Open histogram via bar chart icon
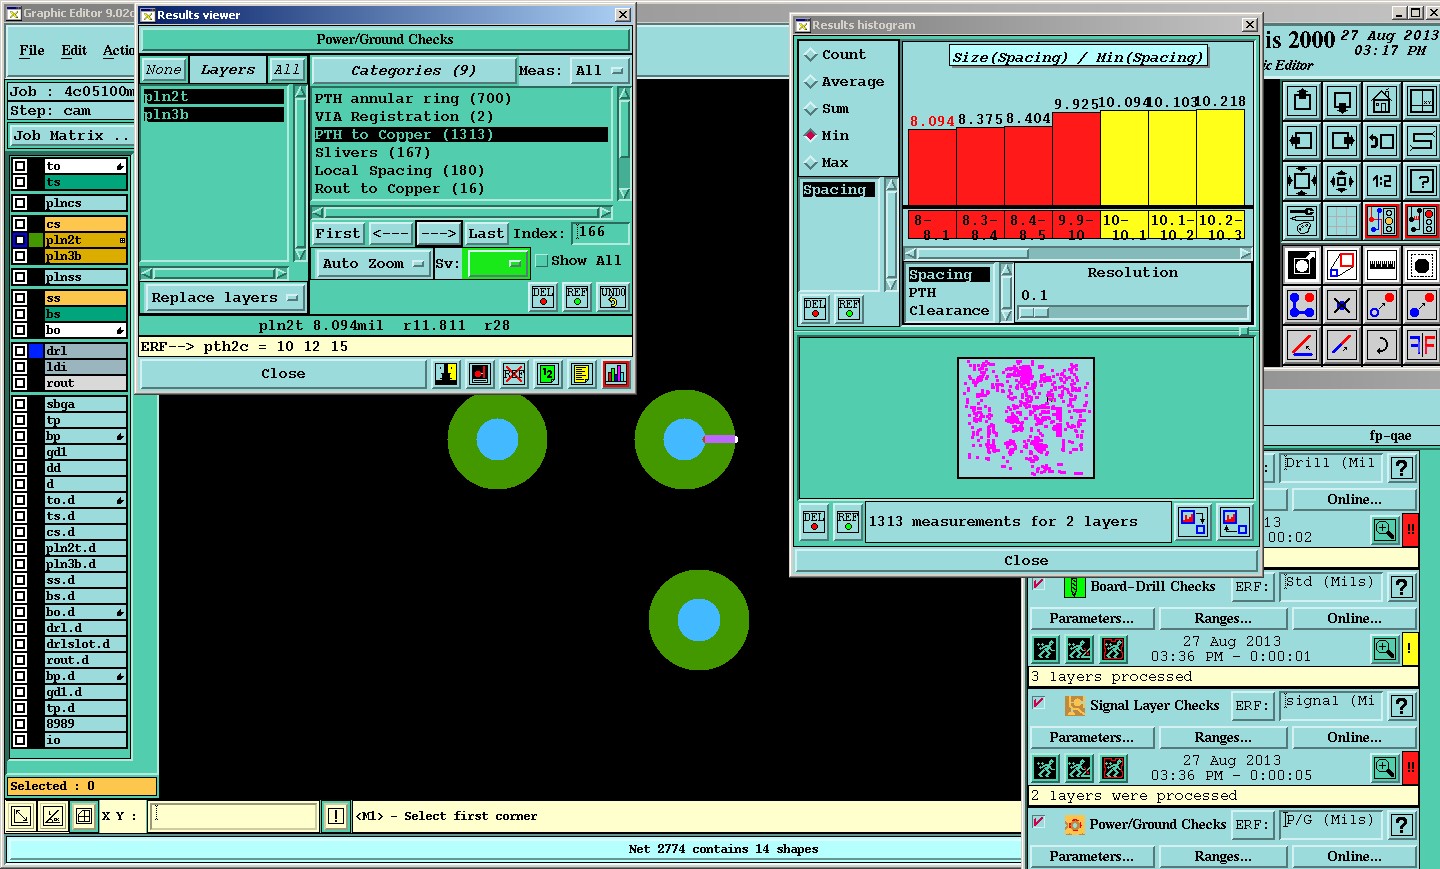The image size is (1440, 869). 616,374
